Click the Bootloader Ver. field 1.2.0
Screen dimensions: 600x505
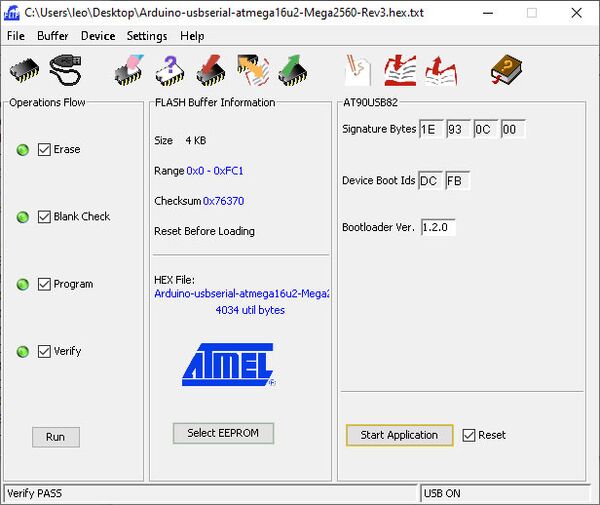click(x=438, y=227)
